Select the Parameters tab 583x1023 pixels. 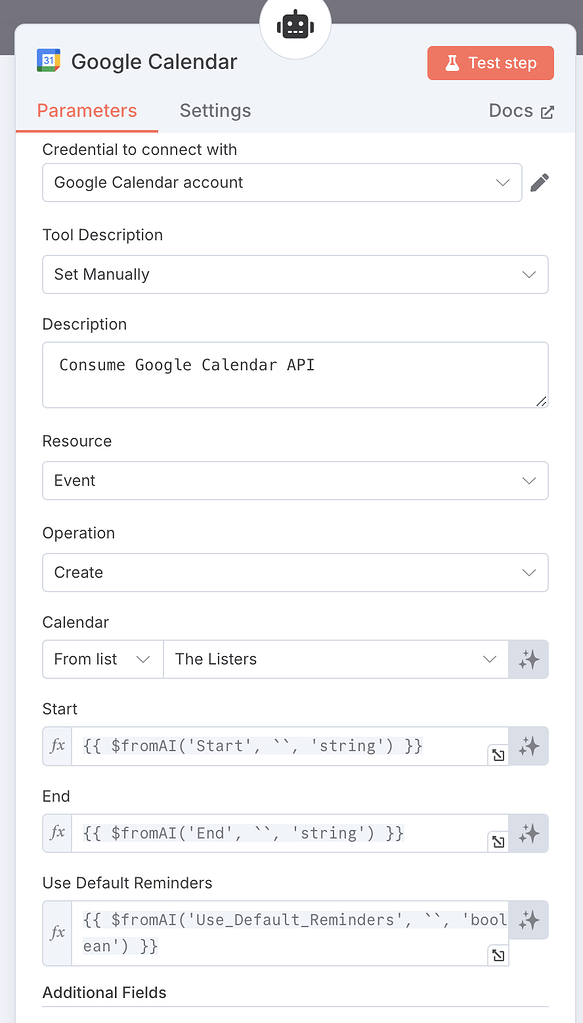[x=86, y=110]
